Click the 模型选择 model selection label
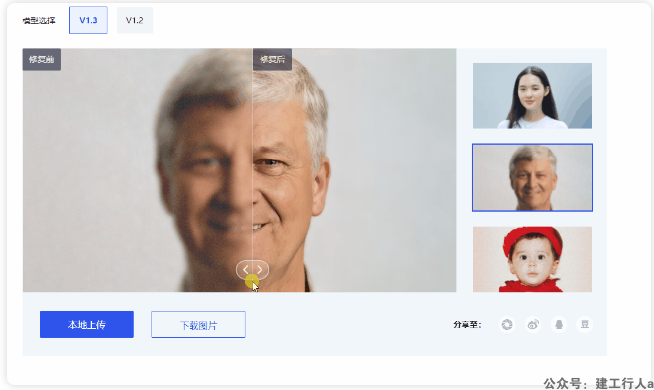This screenshot has width=654, height=390. [x=39, y=20]
